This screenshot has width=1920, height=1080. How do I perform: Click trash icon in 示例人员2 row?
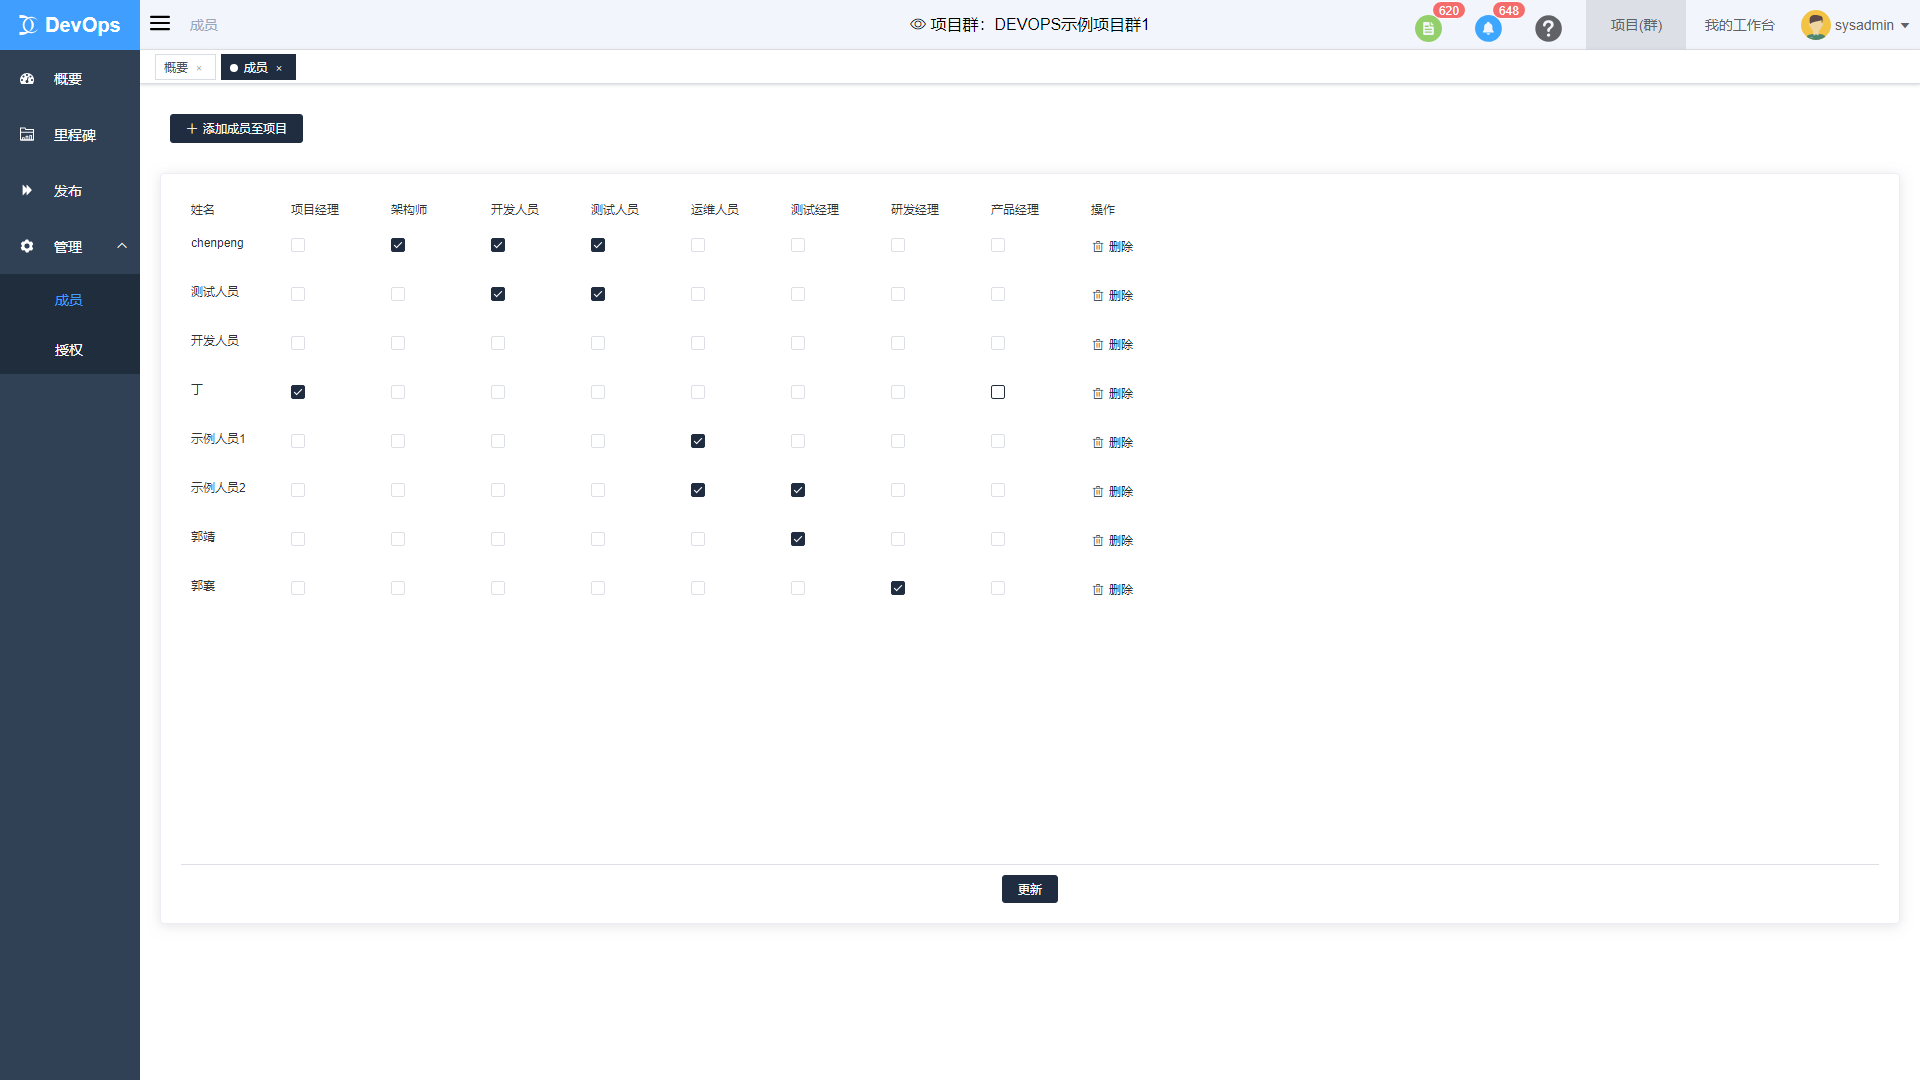1098,492
